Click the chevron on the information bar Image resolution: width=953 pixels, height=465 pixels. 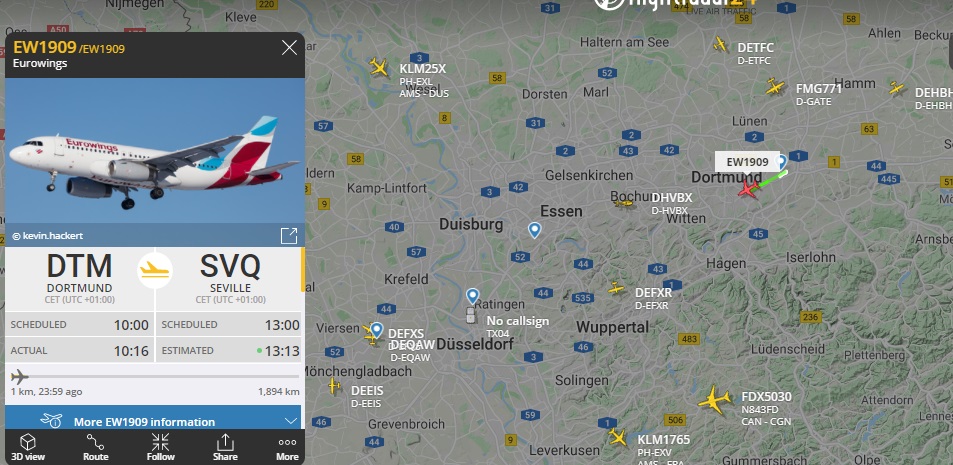point(291,421)
